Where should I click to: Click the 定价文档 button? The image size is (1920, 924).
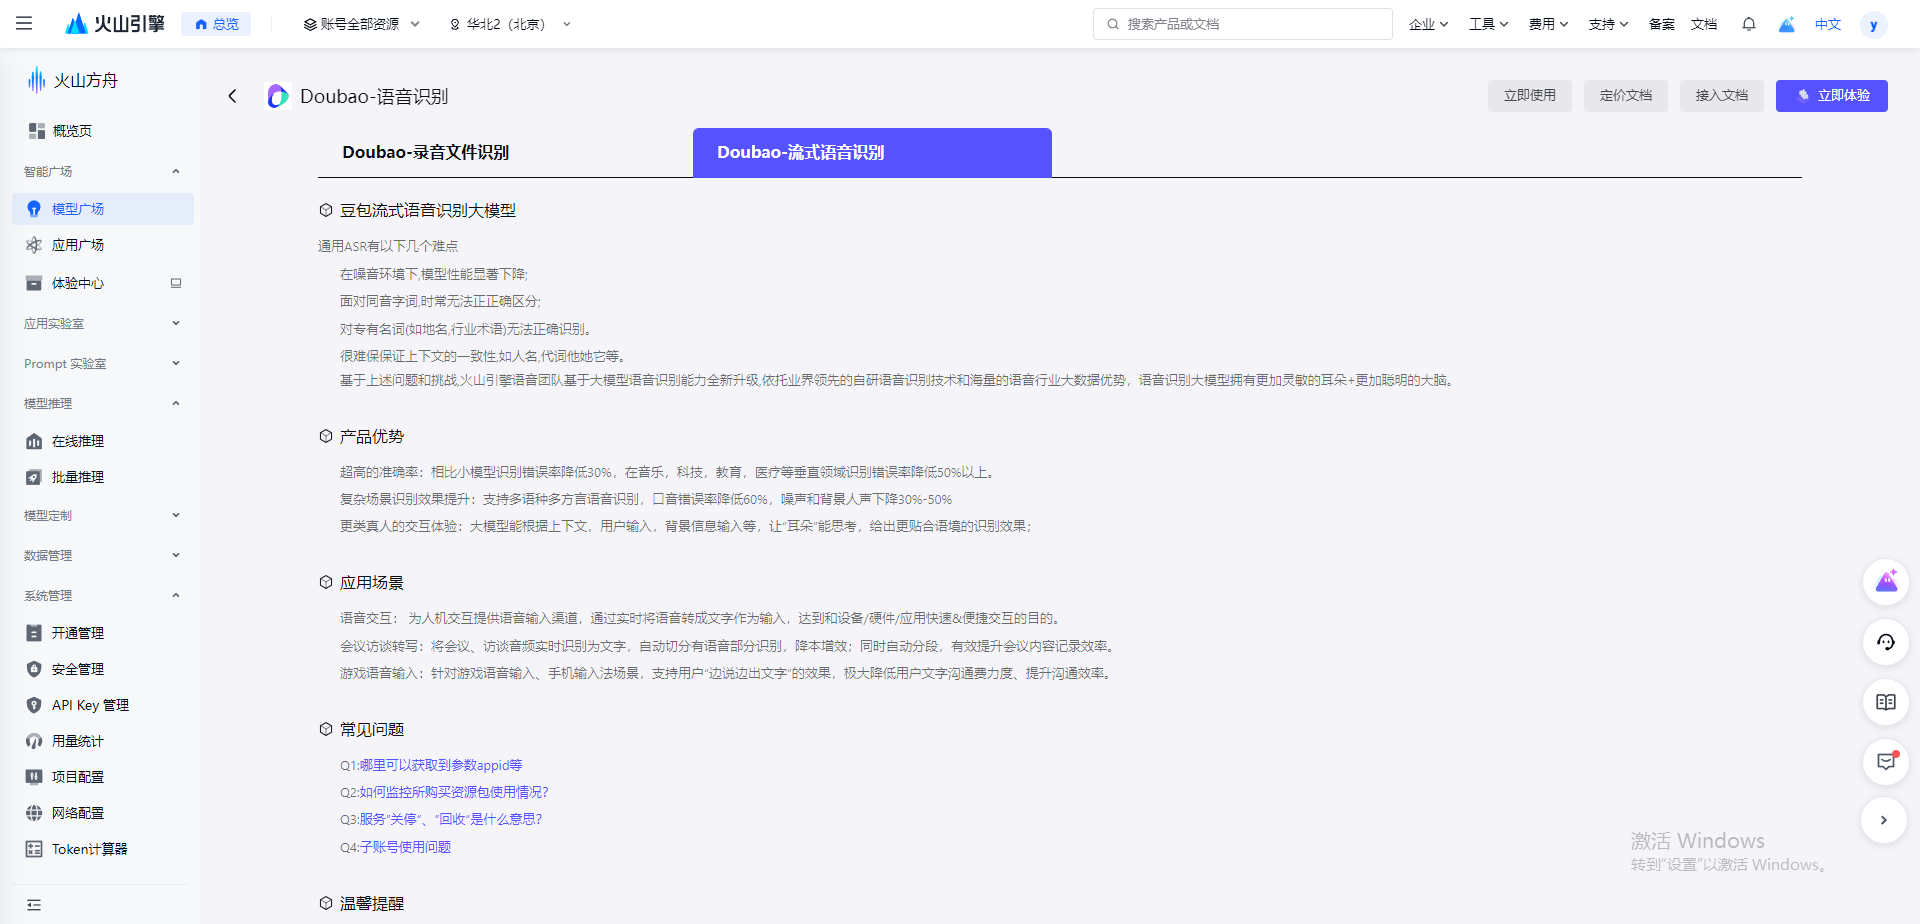click(1626, 96)
